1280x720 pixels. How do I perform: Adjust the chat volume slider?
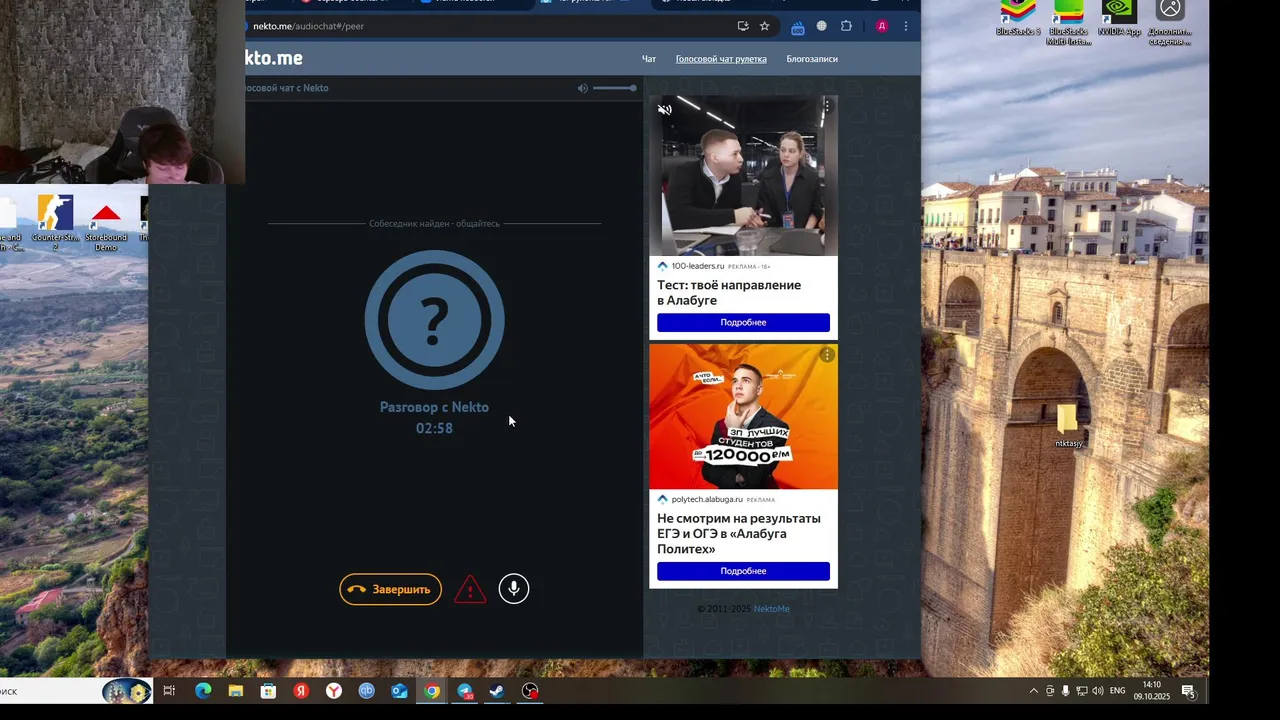click(x=614, y=88)
